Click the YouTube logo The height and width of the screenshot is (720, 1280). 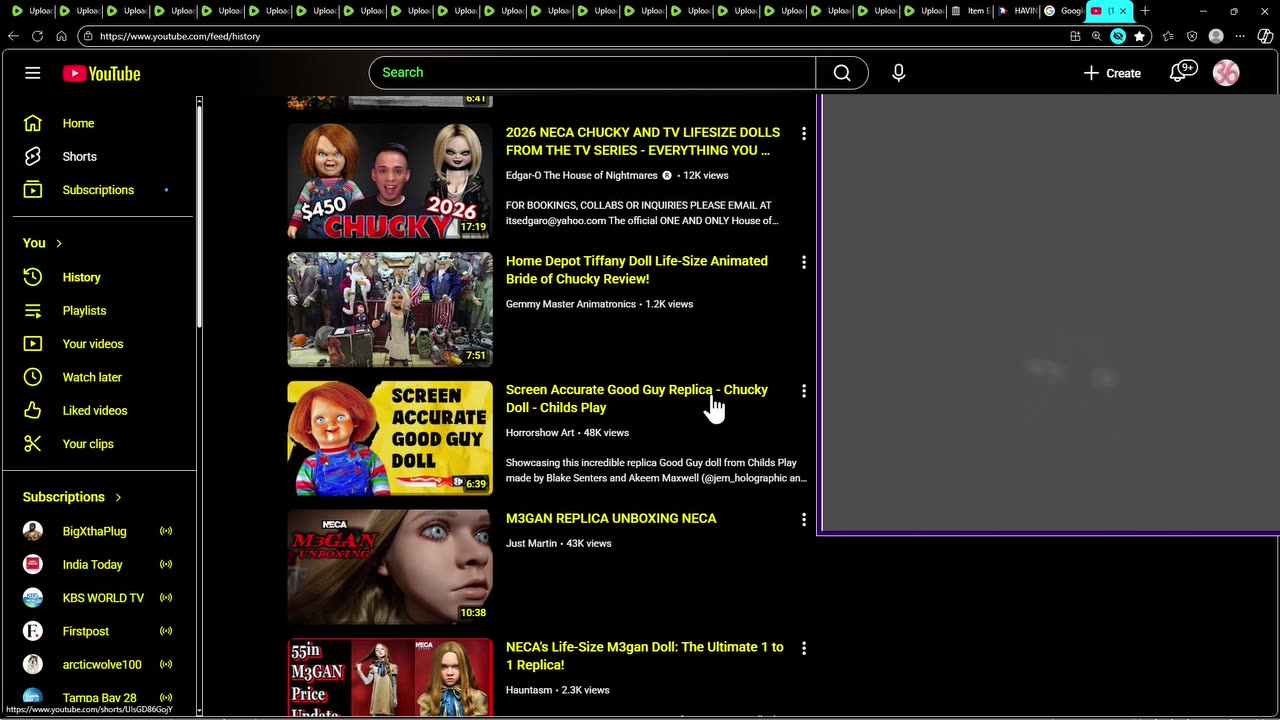click(101, 73)
